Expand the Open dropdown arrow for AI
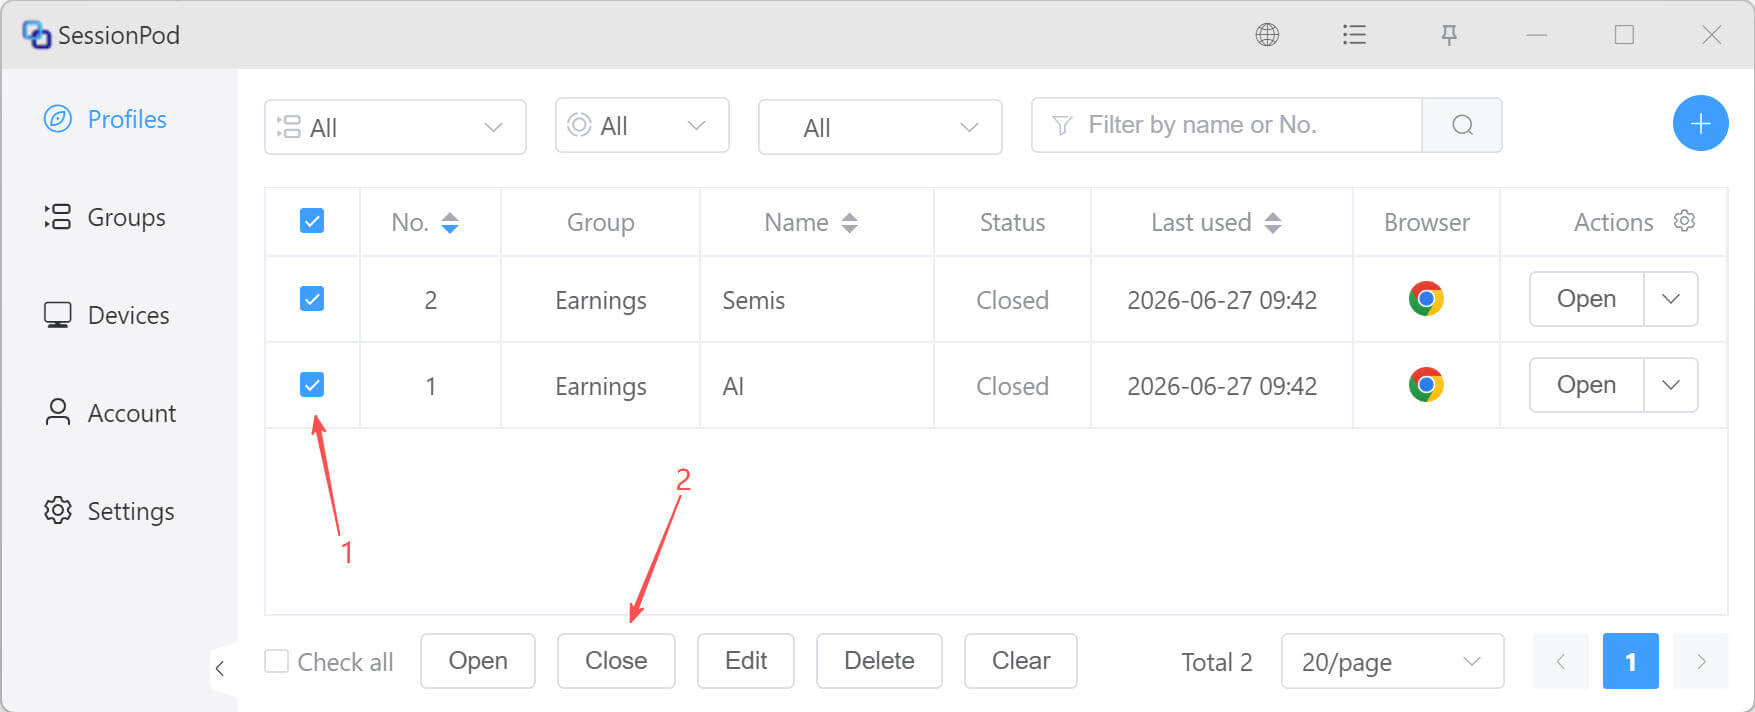 [x=1670, y=385]
